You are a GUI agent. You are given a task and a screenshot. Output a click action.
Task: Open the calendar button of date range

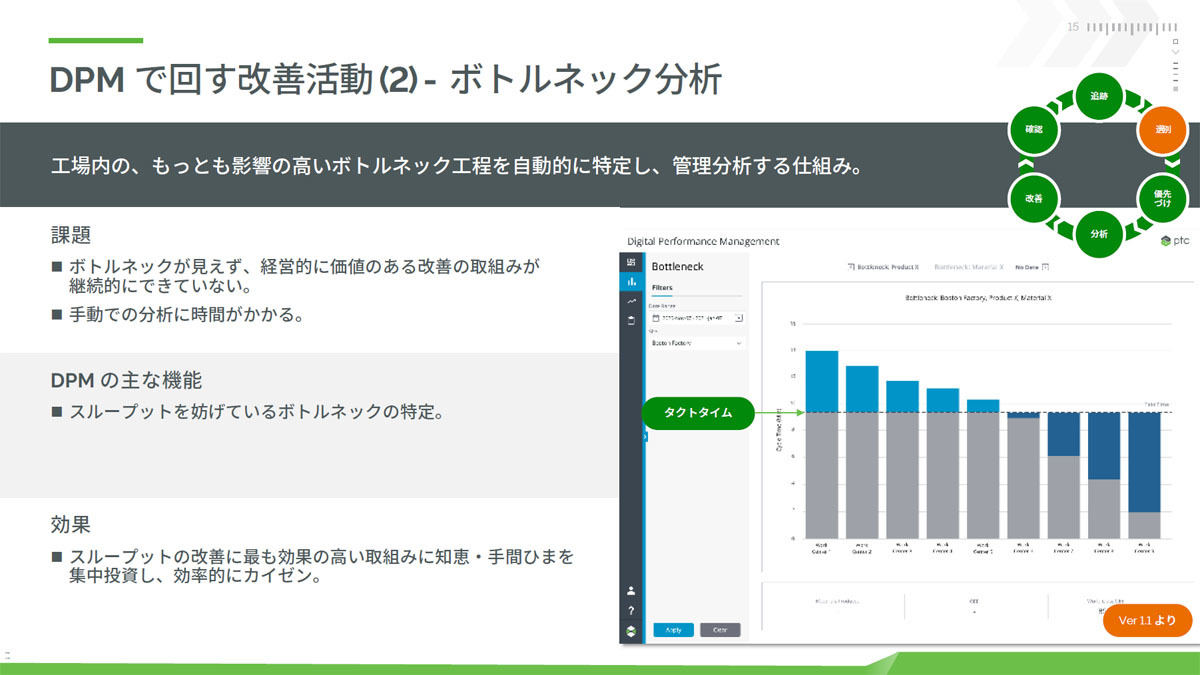click(x=739, y=318)
